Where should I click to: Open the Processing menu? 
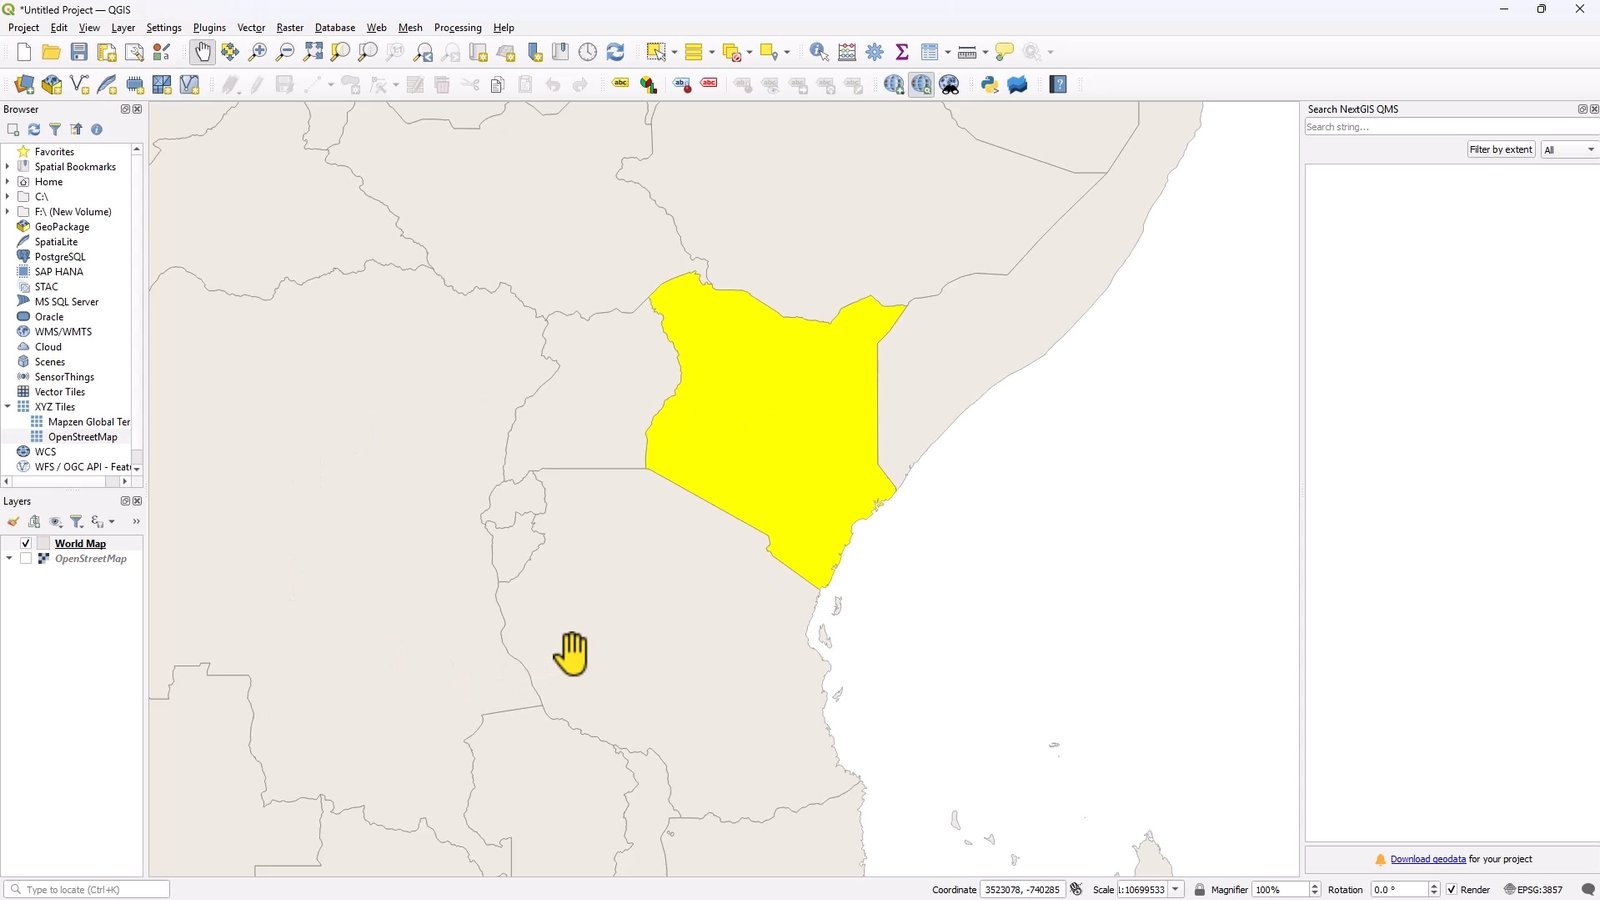click(x=458, y=27)
